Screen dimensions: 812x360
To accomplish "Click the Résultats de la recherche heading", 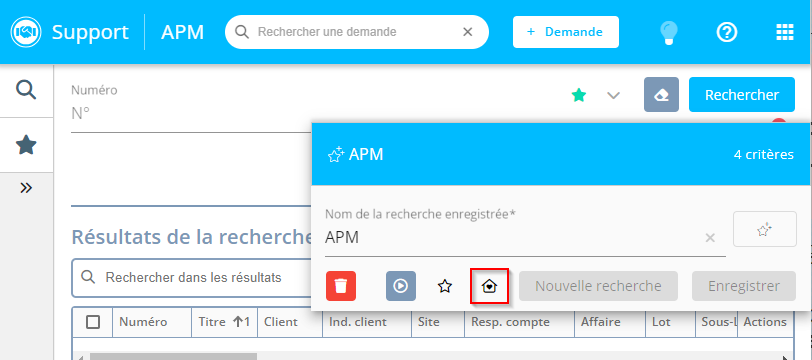I will tap(192, 237).
